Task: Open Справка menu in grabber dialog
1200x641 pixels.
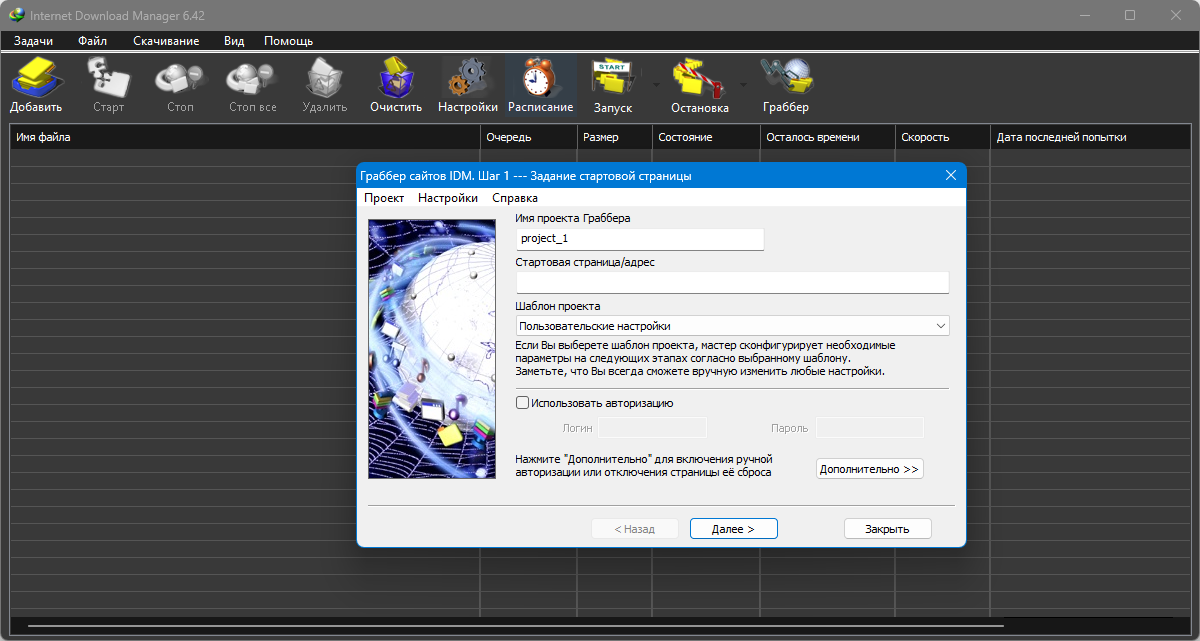Action: coord(515,198)
